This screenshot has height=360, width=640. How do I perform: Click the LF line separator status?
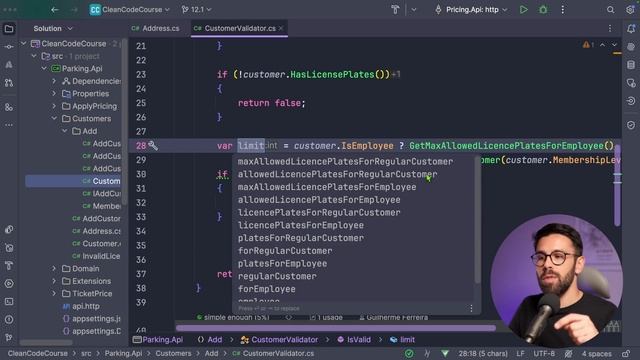point(520,353)
